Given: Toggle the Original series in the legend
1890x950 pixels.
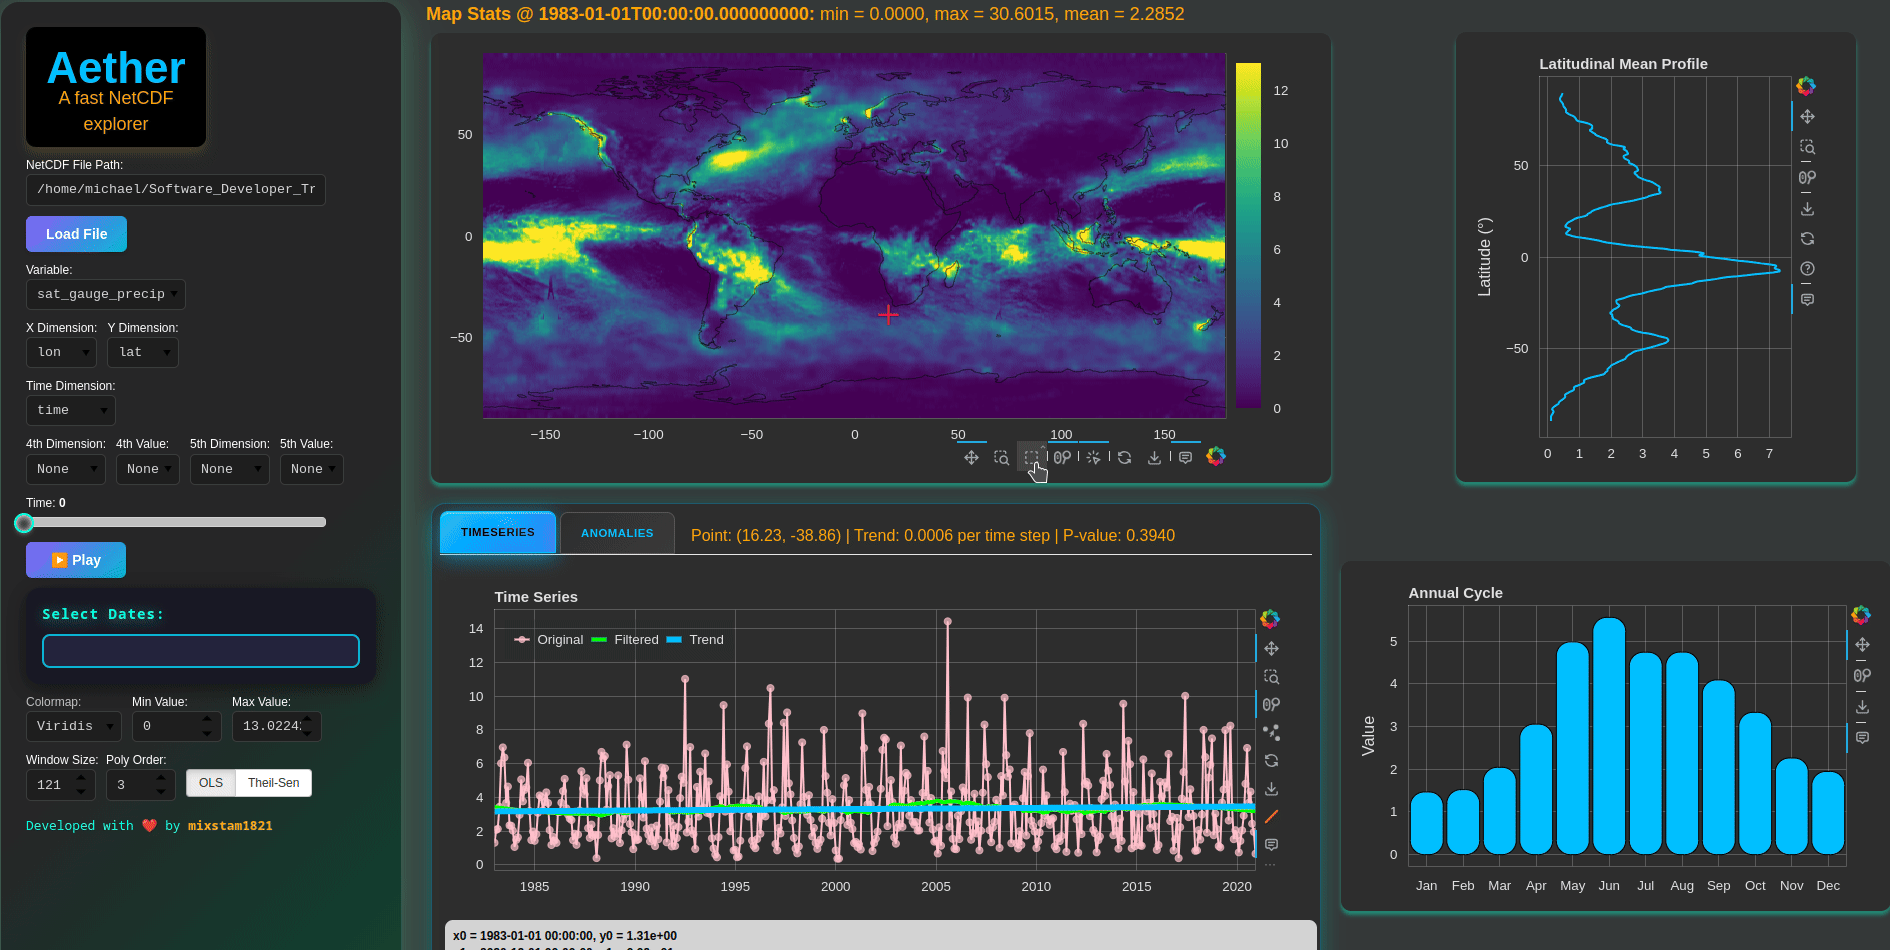Looking at the screenshot, I should tap(549, 640).
